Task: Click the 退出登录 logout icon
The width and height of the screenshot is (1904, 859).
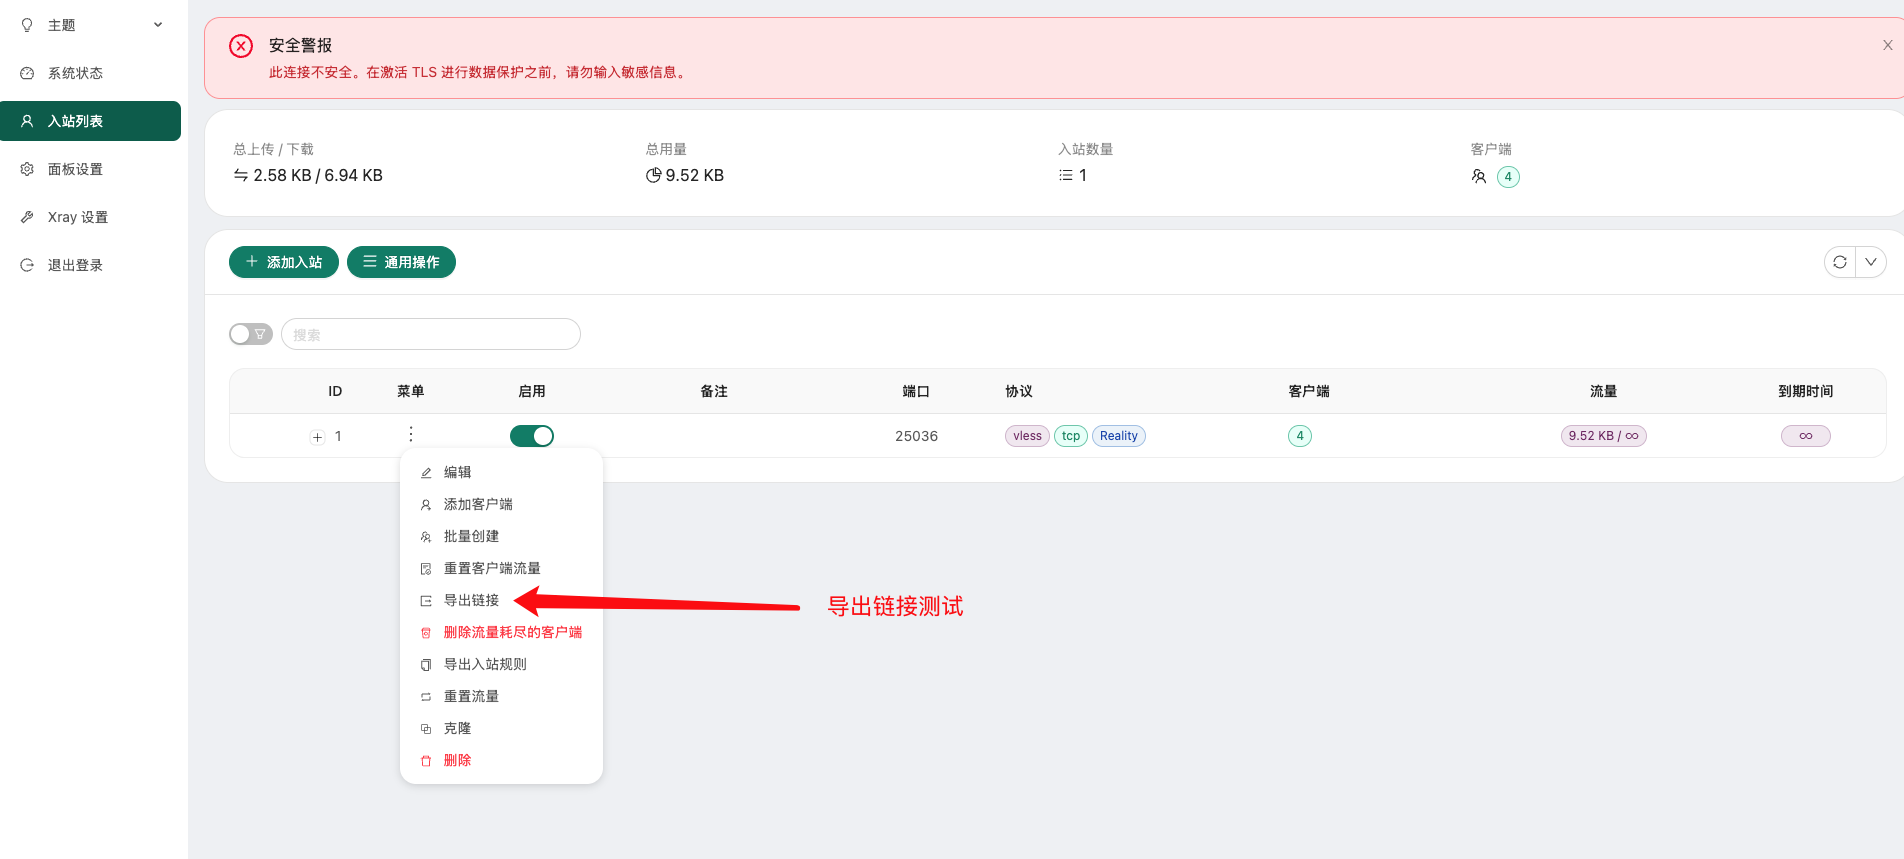Action: point(27,265)
